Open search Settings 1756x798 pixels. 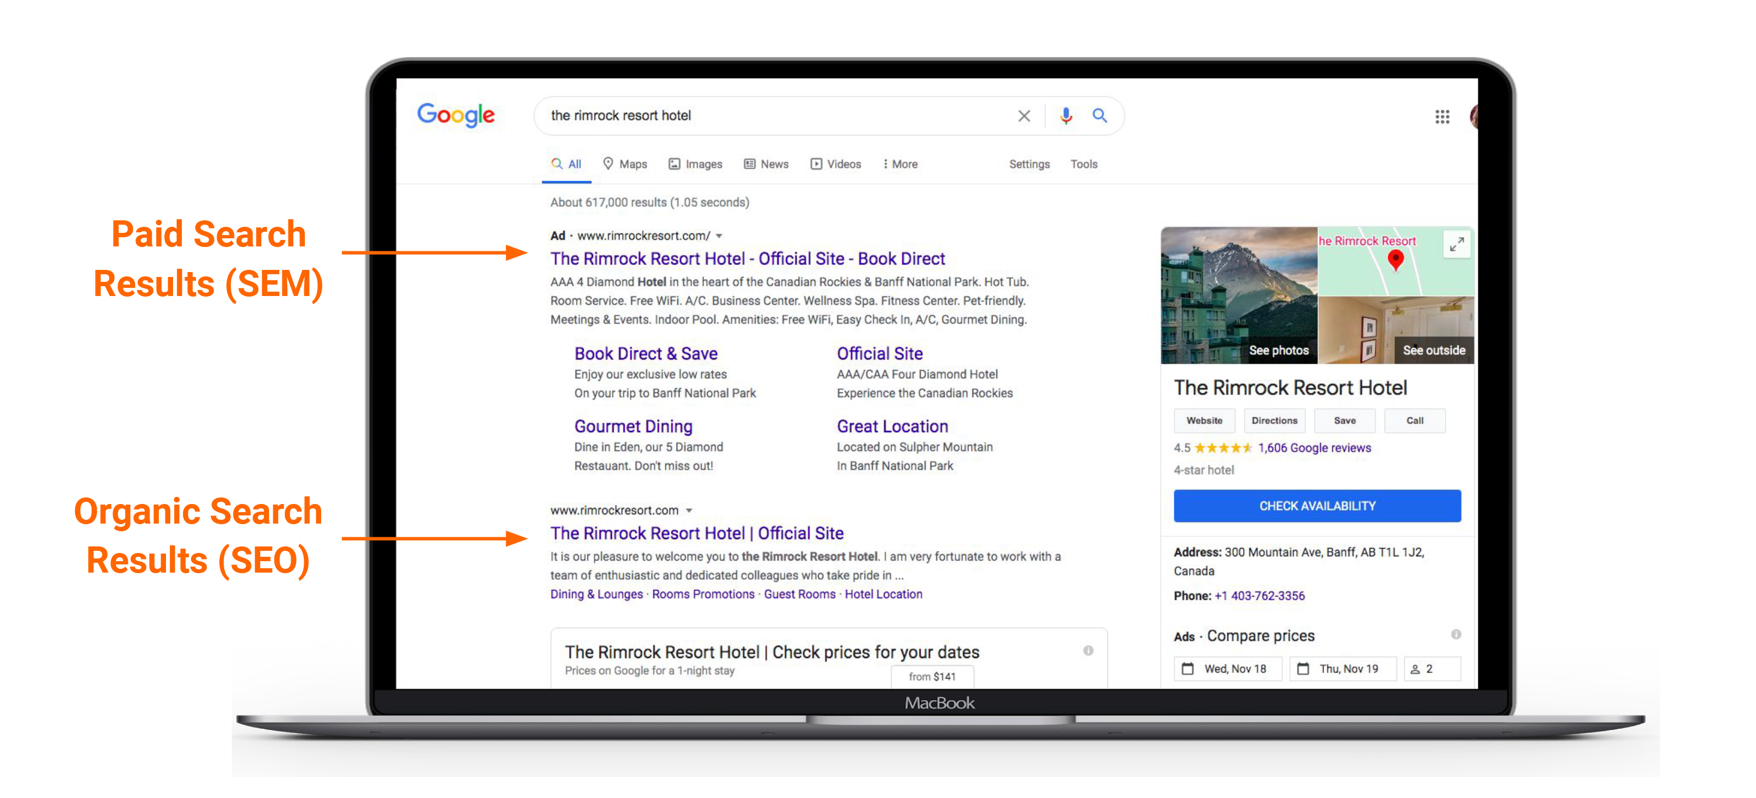1029,164
